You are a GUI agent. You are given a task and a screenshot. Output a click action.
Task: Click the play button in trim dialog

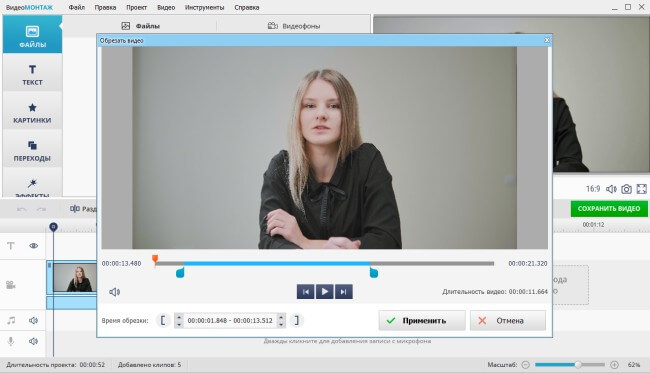(x=325, y=292)
